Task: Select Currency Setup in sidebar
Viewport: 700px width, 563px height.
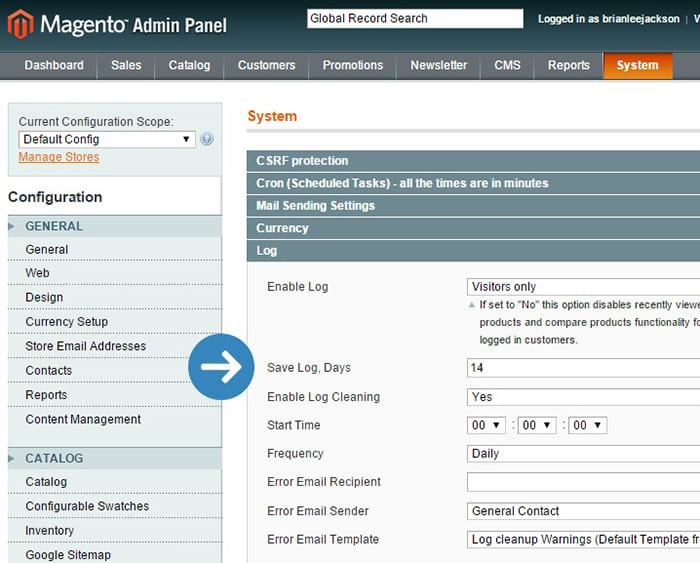Action: (115, 322)
